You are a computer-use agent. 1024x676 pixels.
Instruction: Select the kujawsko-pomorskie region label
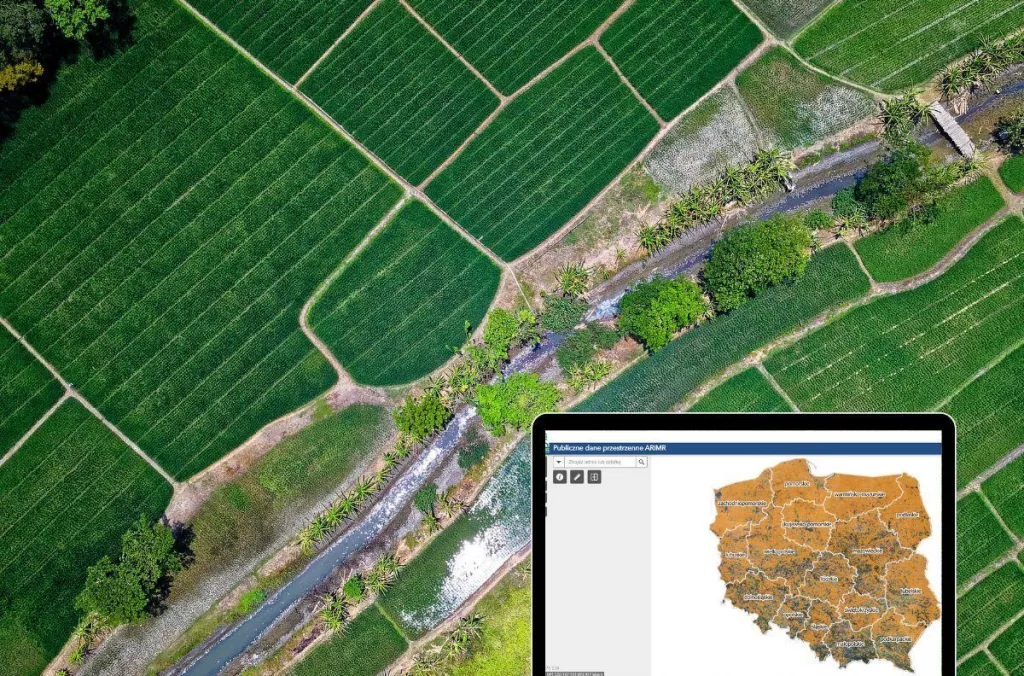pyautogui.click(x=806, y=523)
